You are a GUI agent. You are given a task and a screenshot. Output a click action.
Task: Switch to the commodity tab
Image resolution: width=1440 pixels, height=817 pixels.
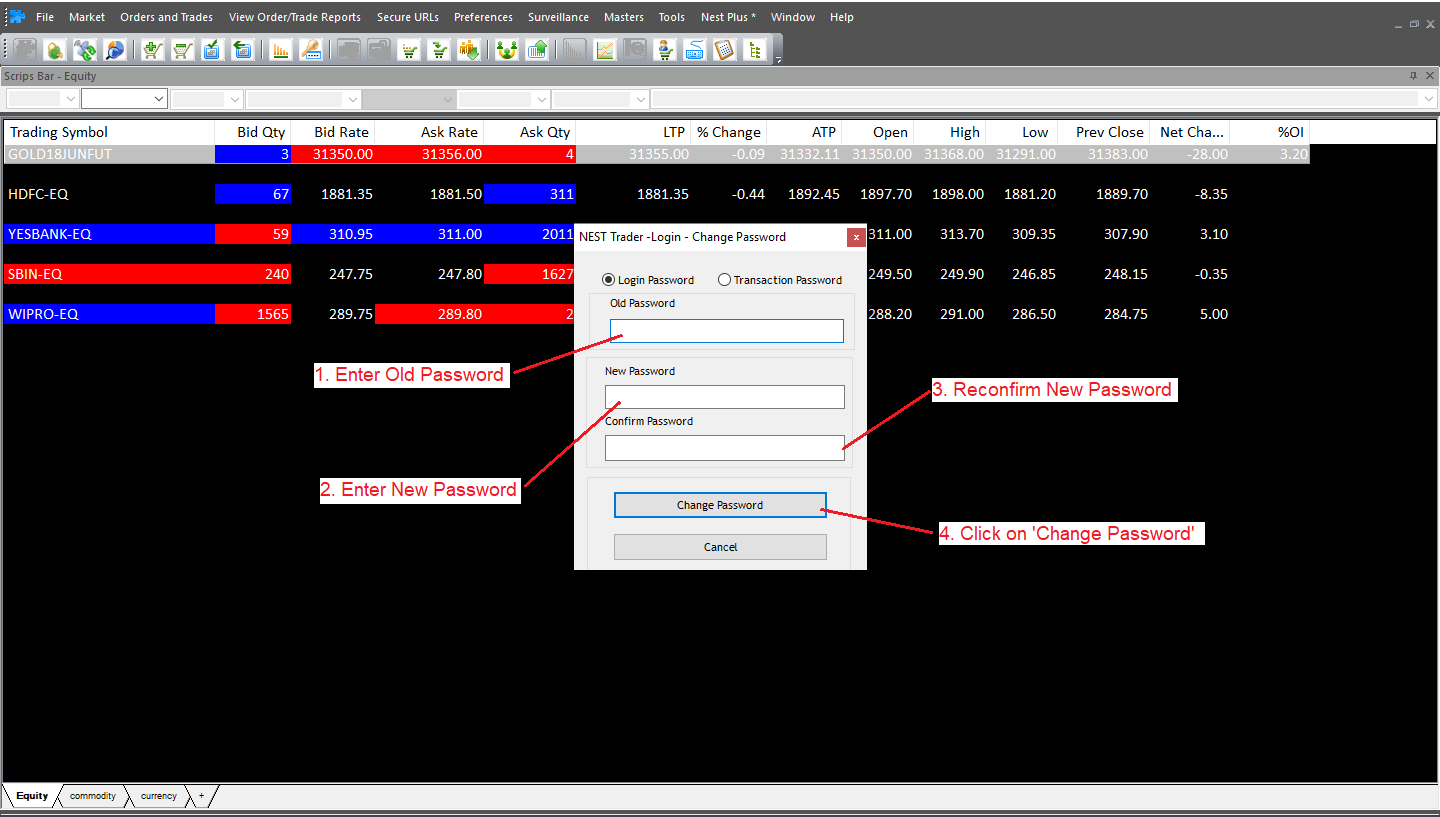pyautogui.click(x=92, y=796)
